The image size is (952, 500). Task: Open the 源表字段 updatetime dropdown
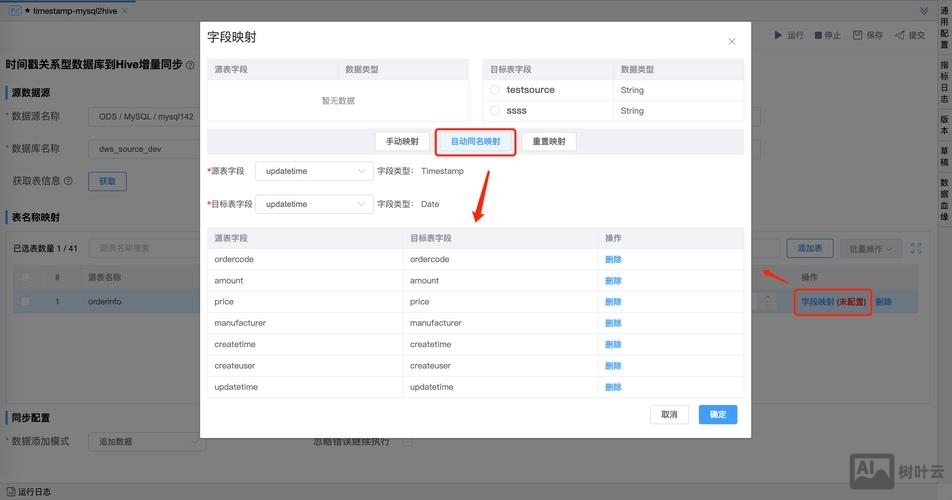point(314,171)
